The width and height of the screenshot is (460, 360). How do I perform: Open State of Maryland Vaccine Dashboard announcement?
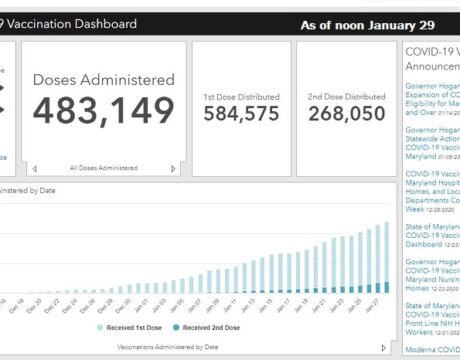tap(433, 235)
